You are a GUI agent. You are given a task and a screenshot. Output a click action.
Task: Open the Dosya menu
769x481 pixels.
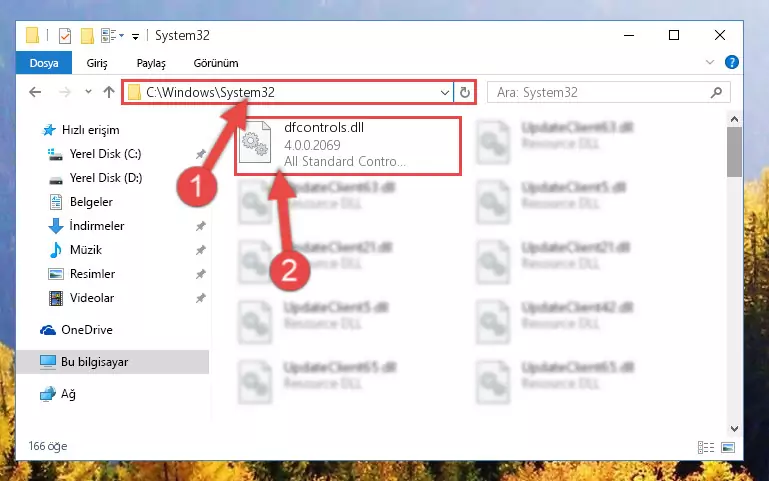[44, 63]
